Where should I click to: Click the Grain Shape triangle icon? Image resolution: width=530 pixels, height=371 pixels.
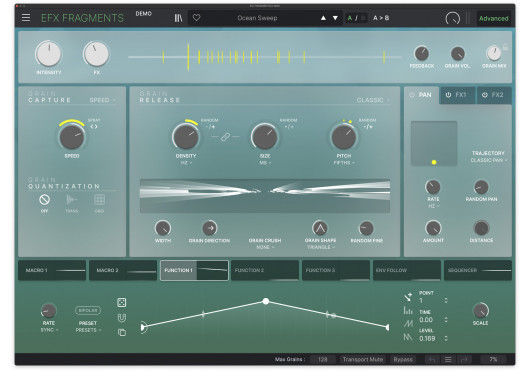pyautogui.click(x=320, y=228)
